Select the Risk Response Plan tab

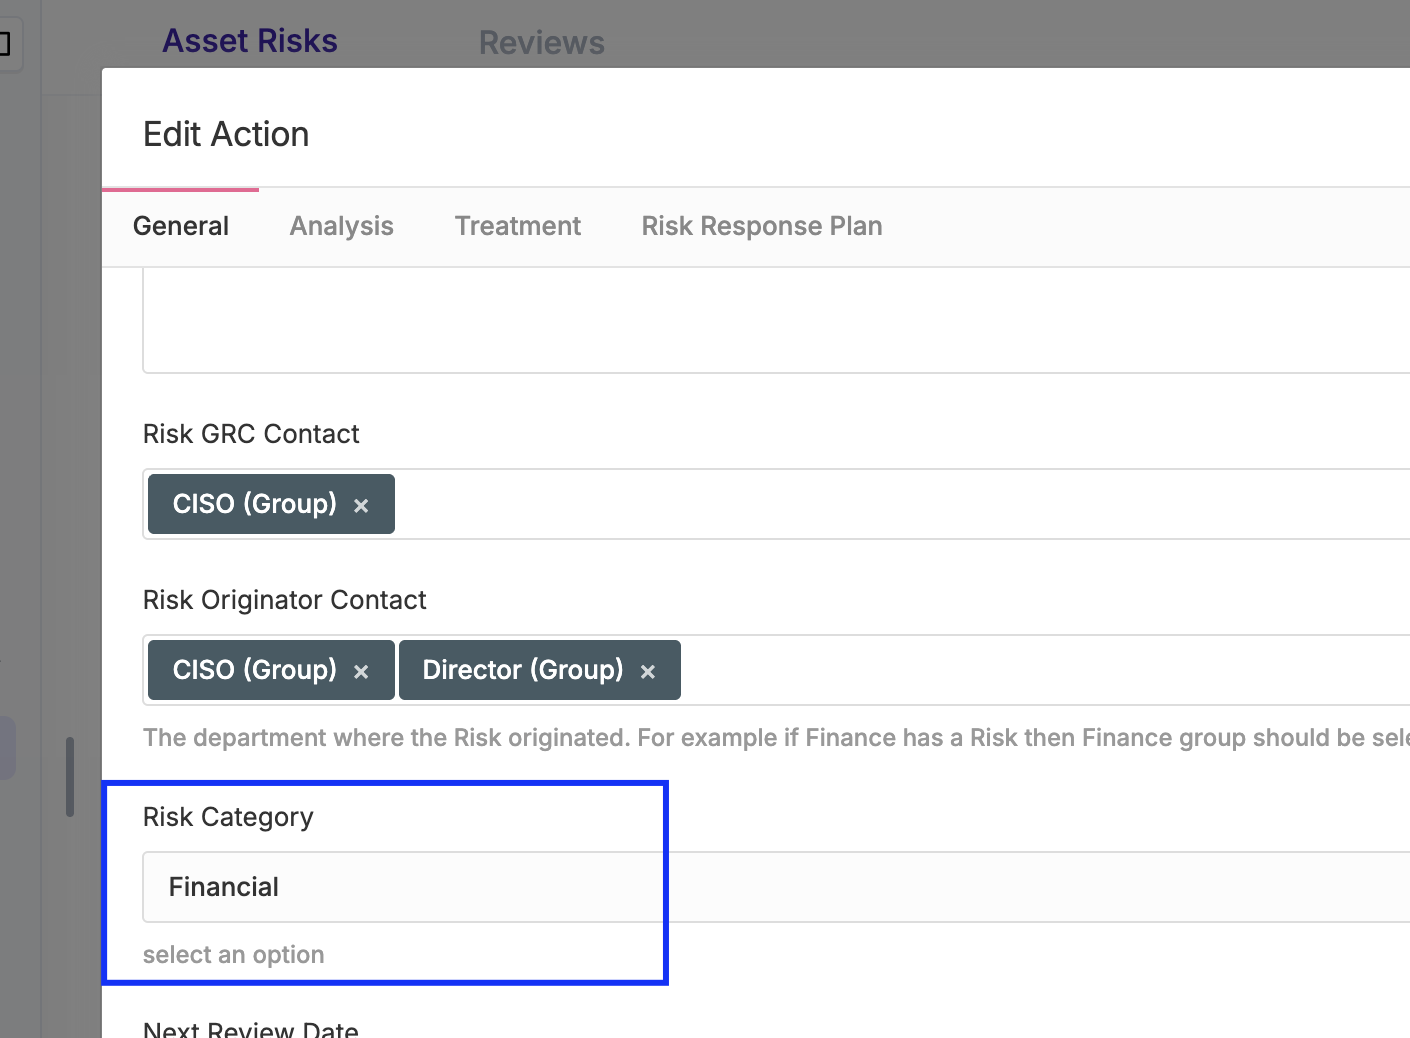[x=761, y=226]
